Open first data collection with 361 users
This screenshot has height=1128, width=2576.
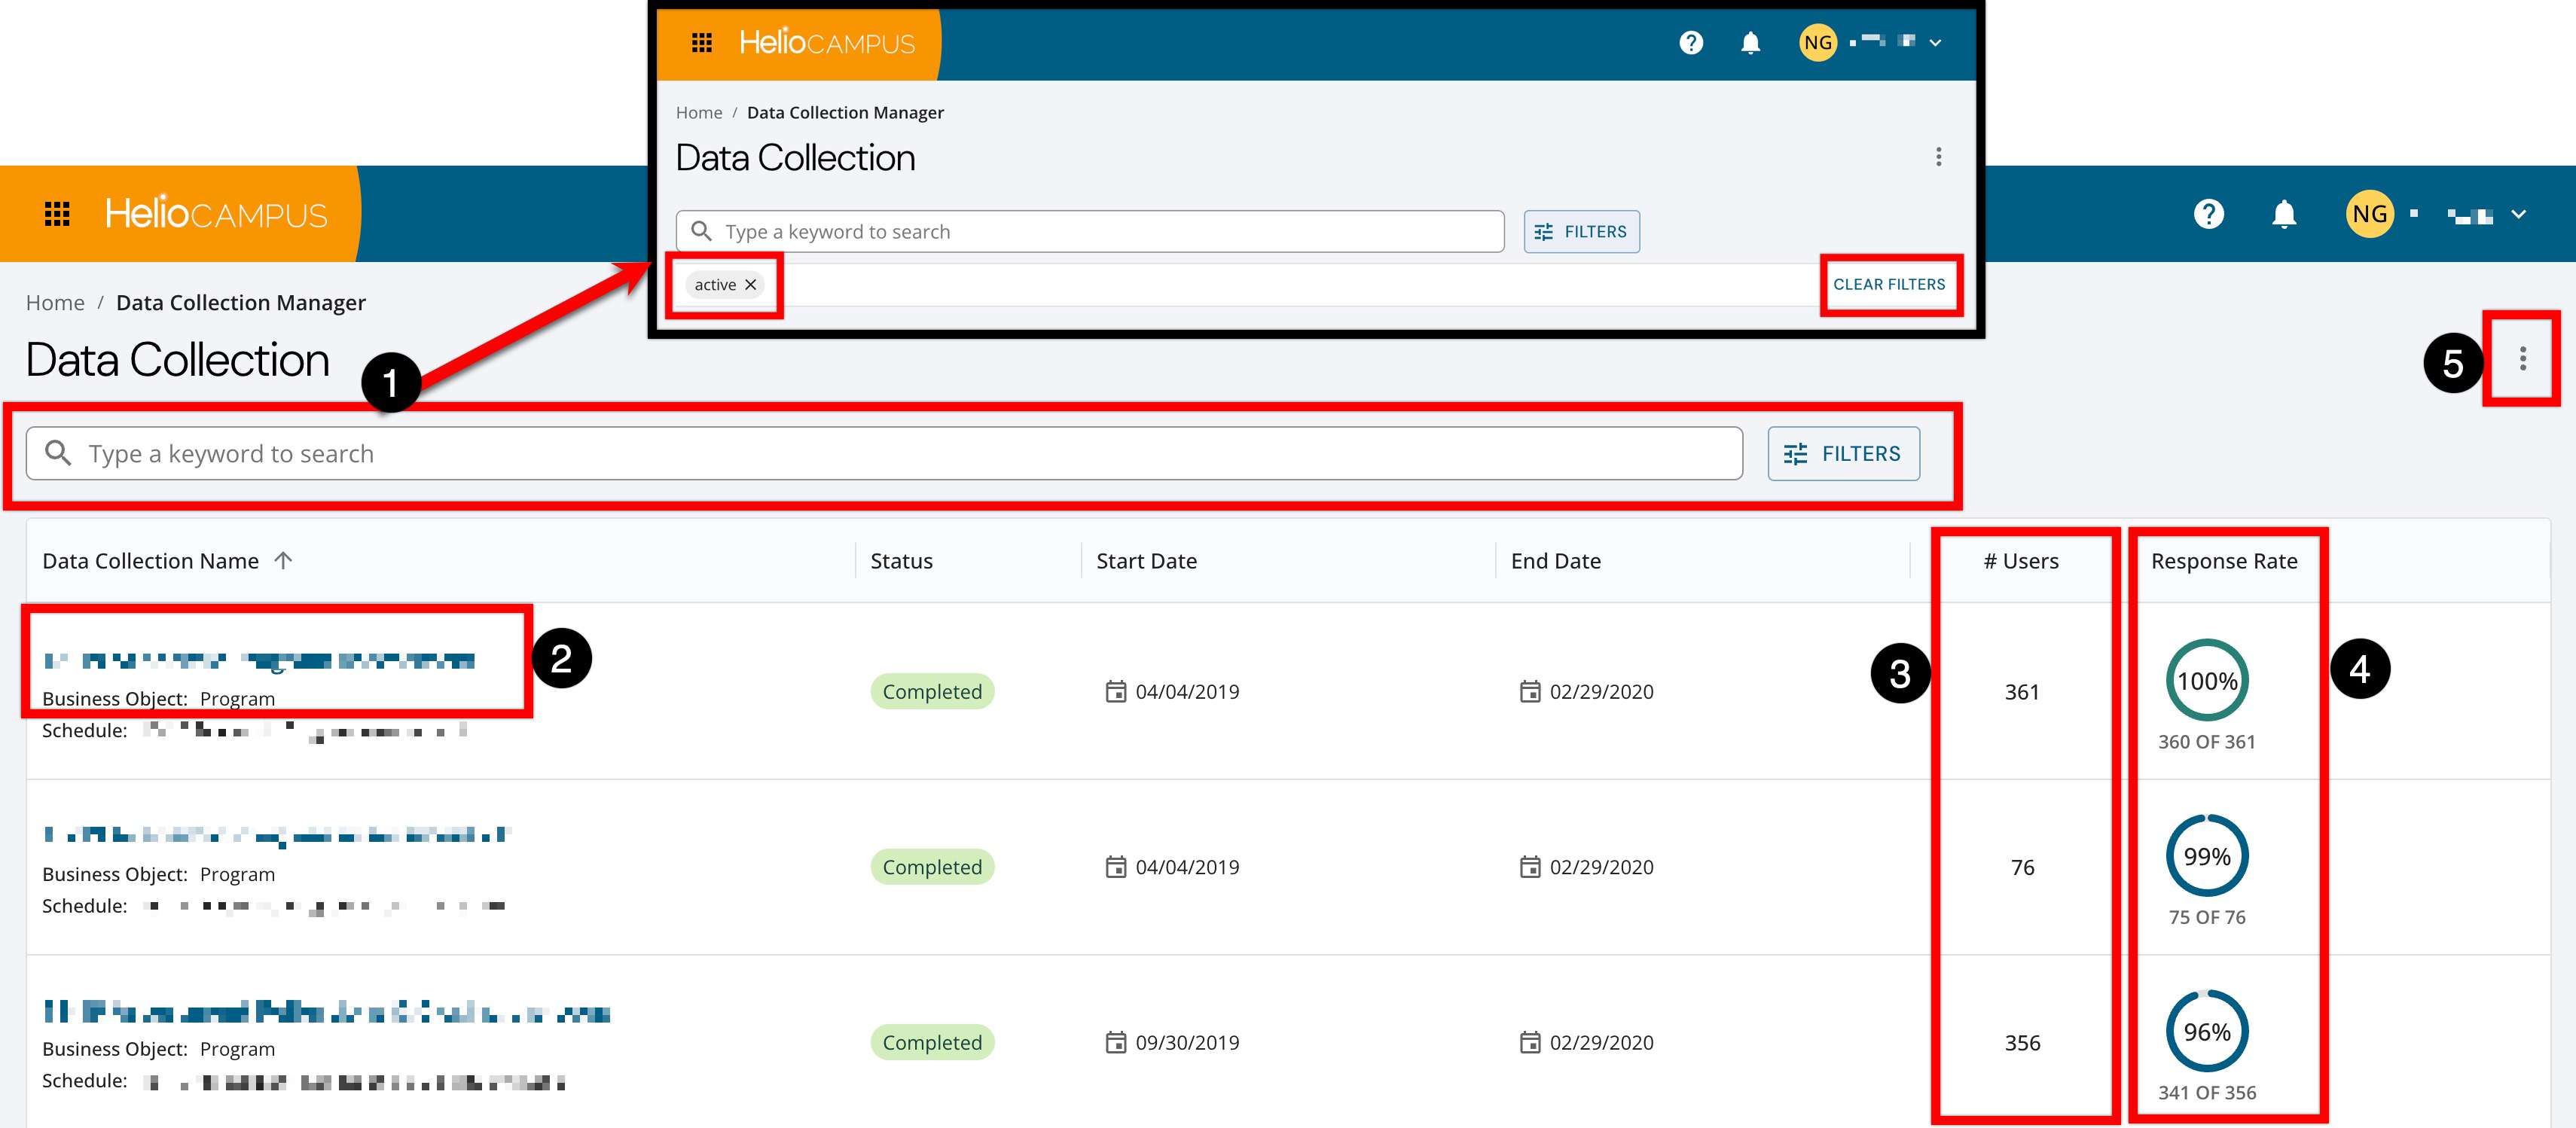259,660
